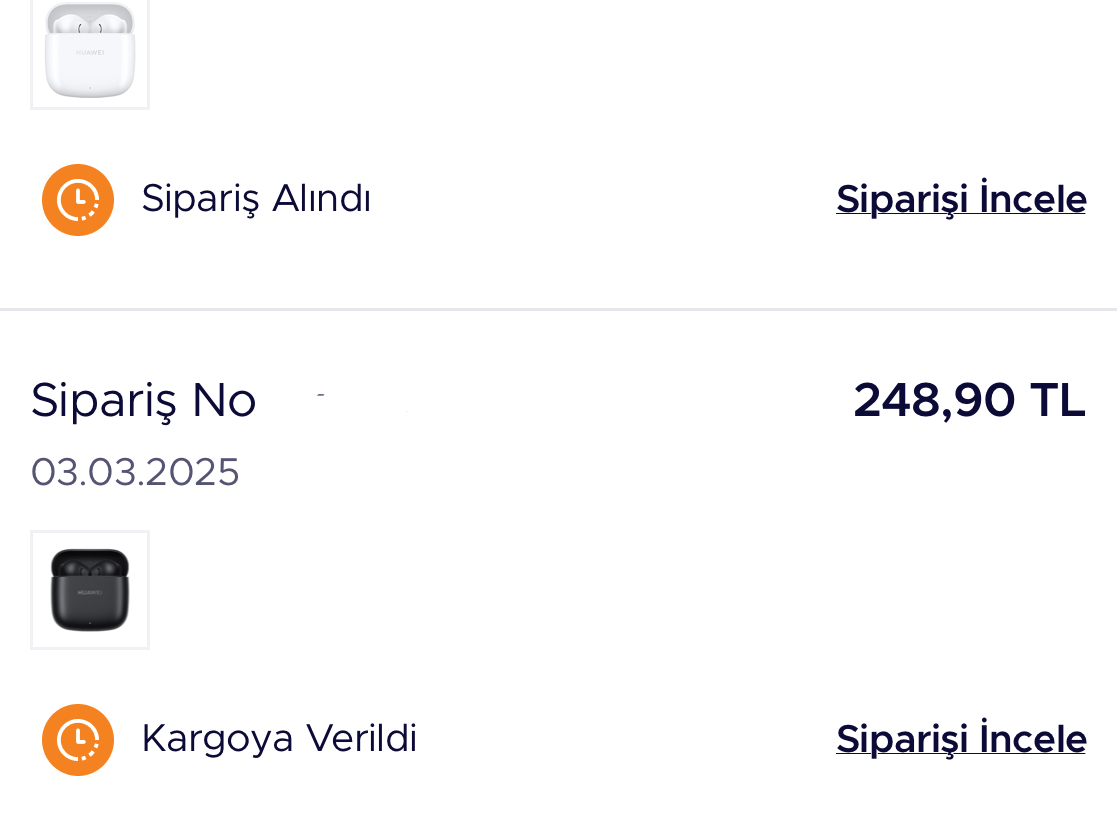Click the order date 03.03.2025
The width and height of the screenshot is (1117, 824).
[135, 472]
